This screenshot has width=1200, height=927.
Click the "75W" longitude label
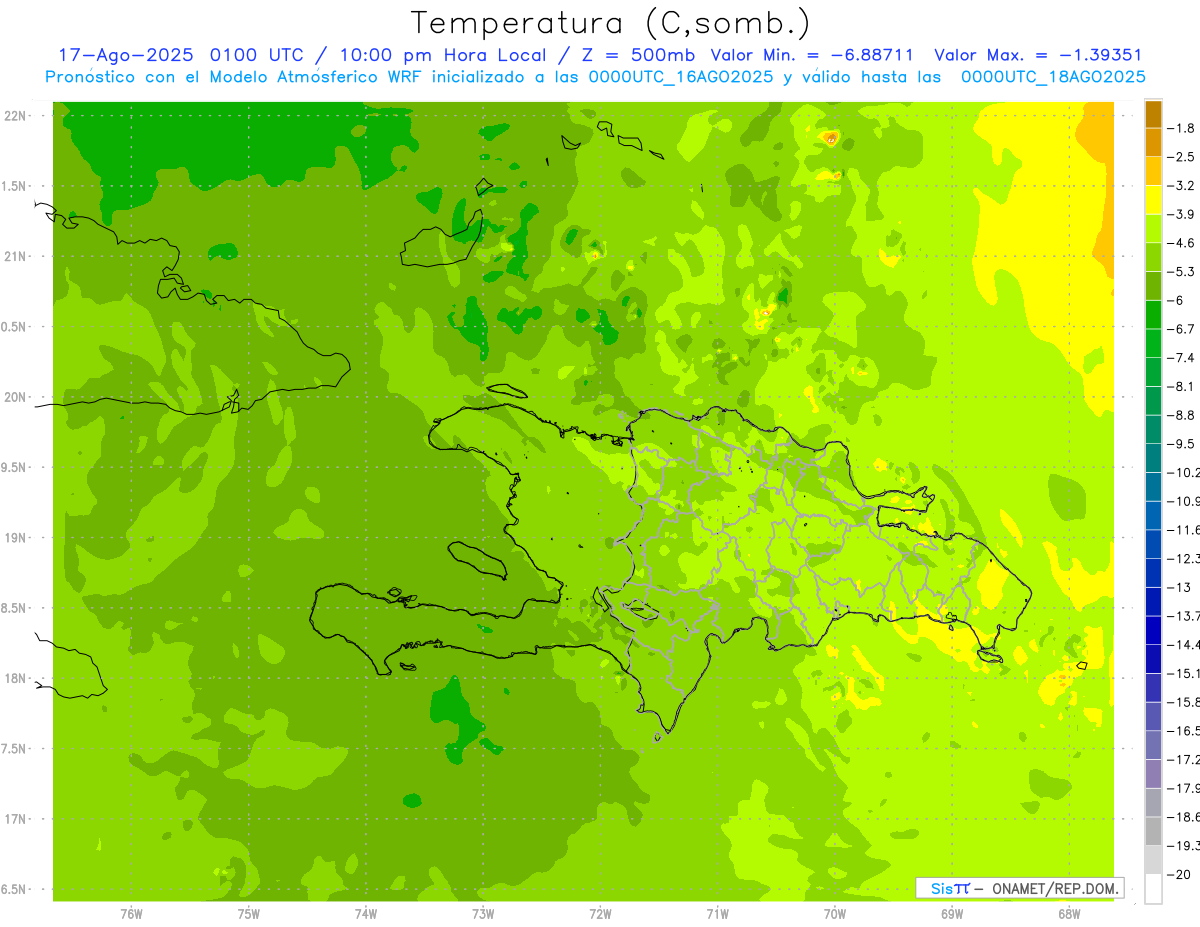[x=249, y=914]
